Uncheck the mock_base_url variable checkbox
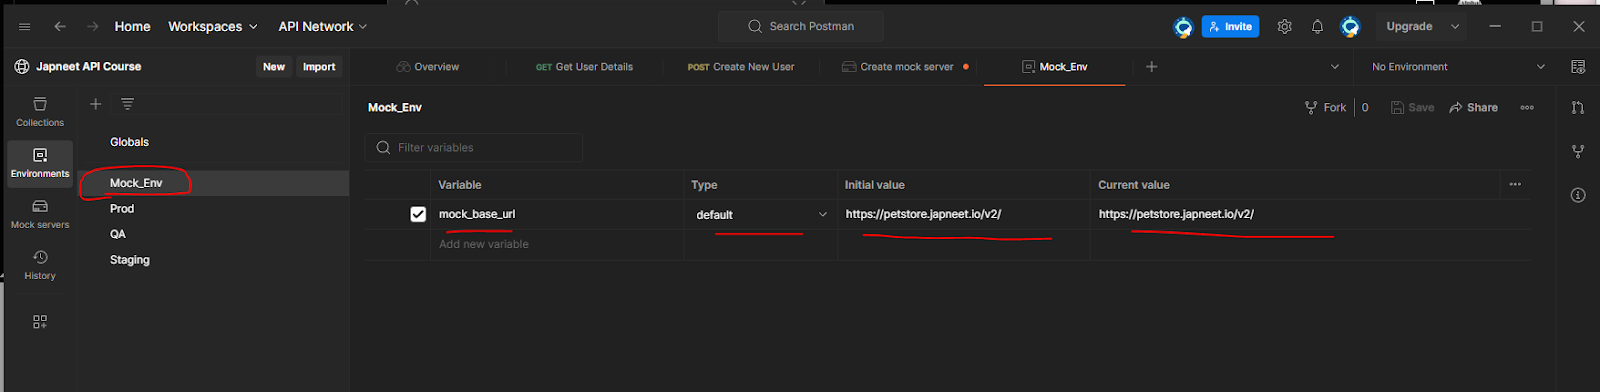This screenshot has height=392, width=1600. pos(418,214)
